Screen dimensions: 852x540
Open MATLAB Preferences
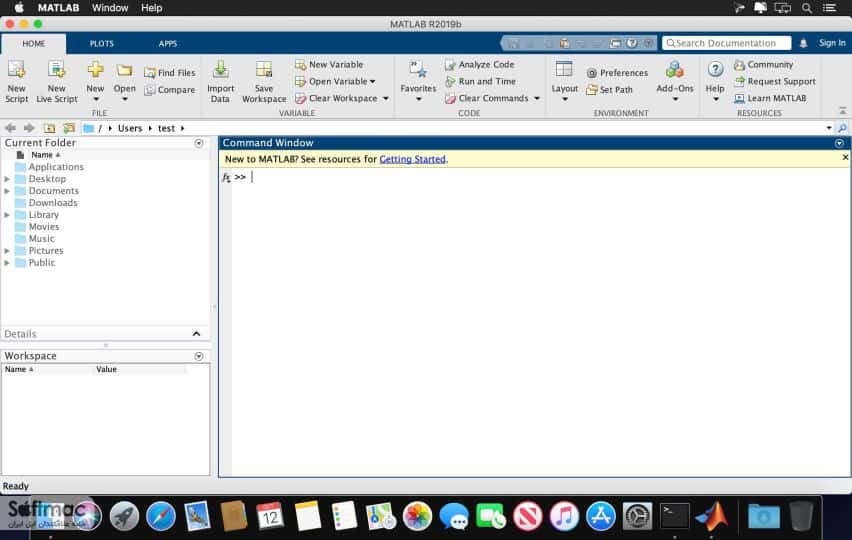(617, 73)
